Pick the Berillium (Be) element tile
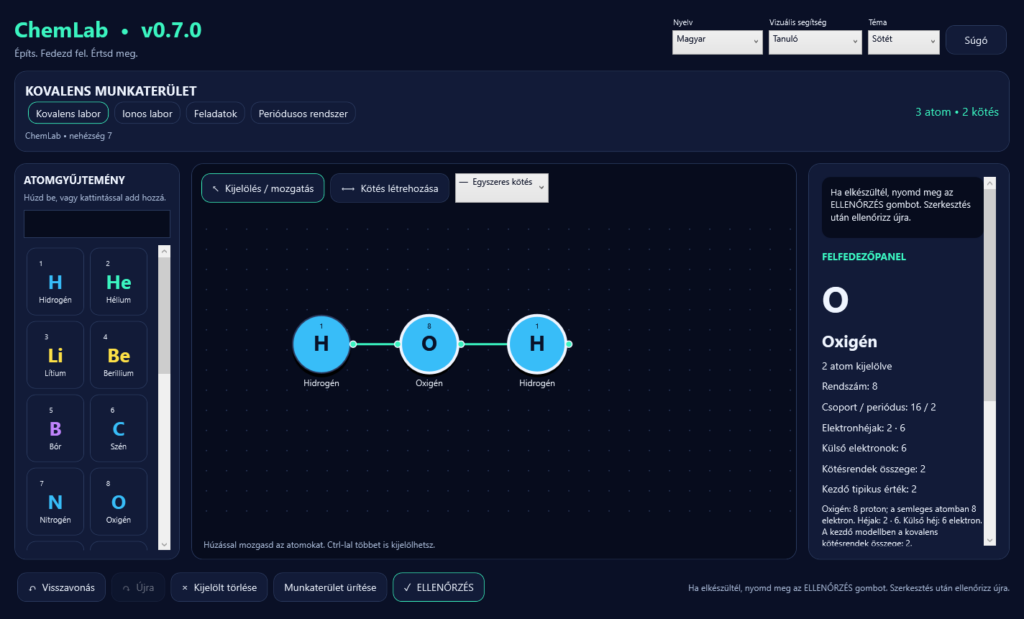 (x=118, y=355)
